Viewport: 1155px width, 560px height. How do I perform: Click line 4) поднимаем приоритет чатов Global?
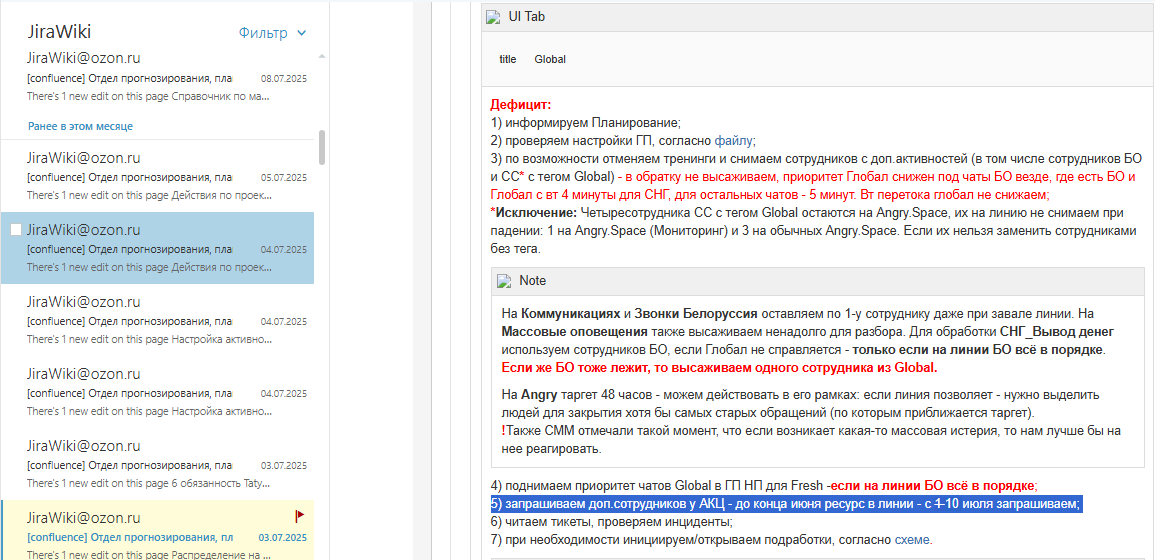(x=764, y=486)
